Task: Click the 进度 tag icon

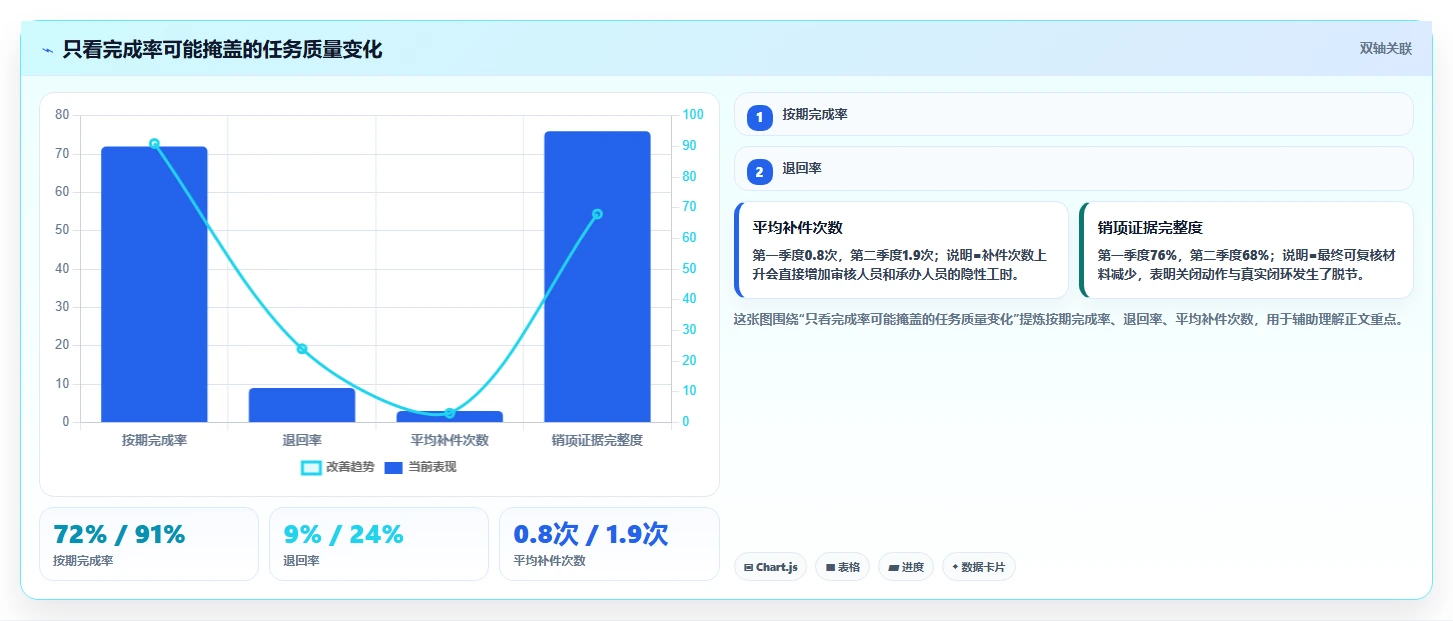Action: (x=893, y=567)
